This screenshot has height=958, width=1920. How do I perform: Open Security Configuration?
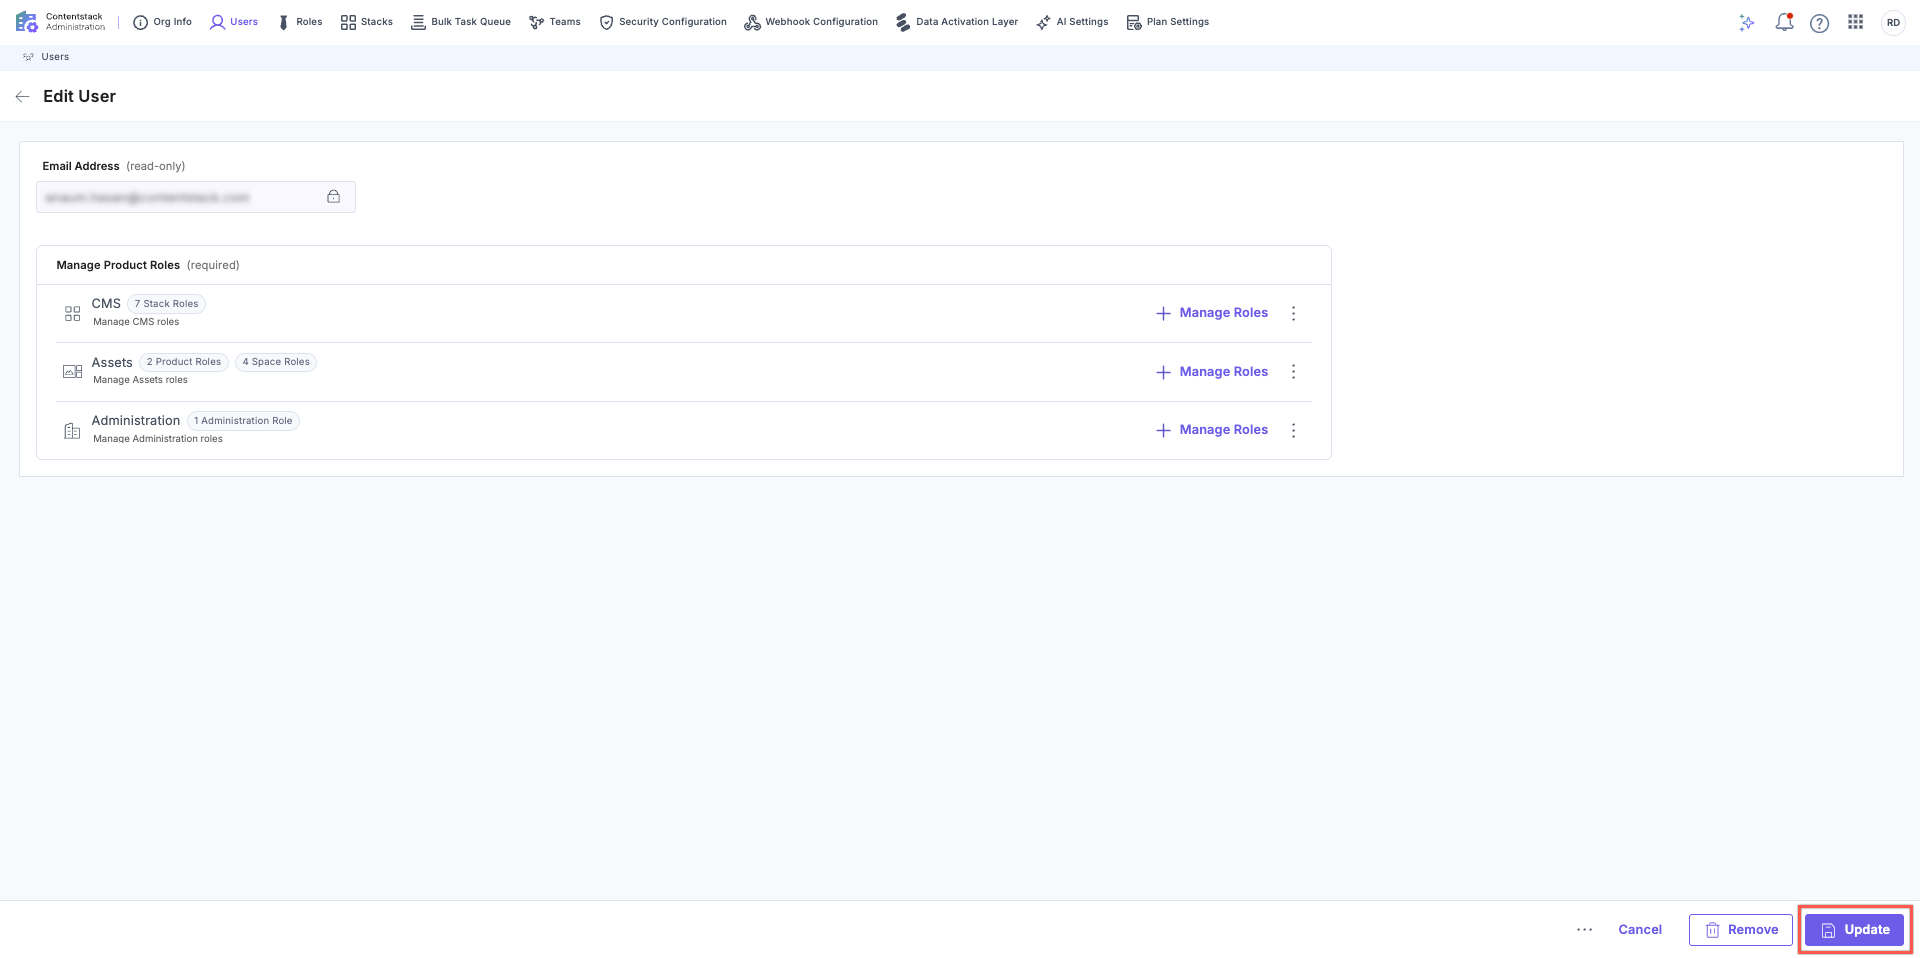[x=663, y=22]
